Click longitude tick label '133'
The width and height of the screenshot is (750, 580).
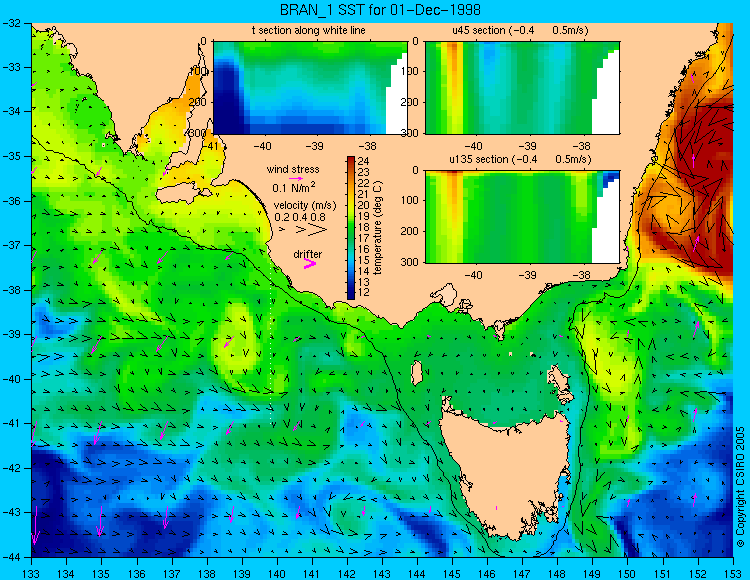(x=31, y=573)
